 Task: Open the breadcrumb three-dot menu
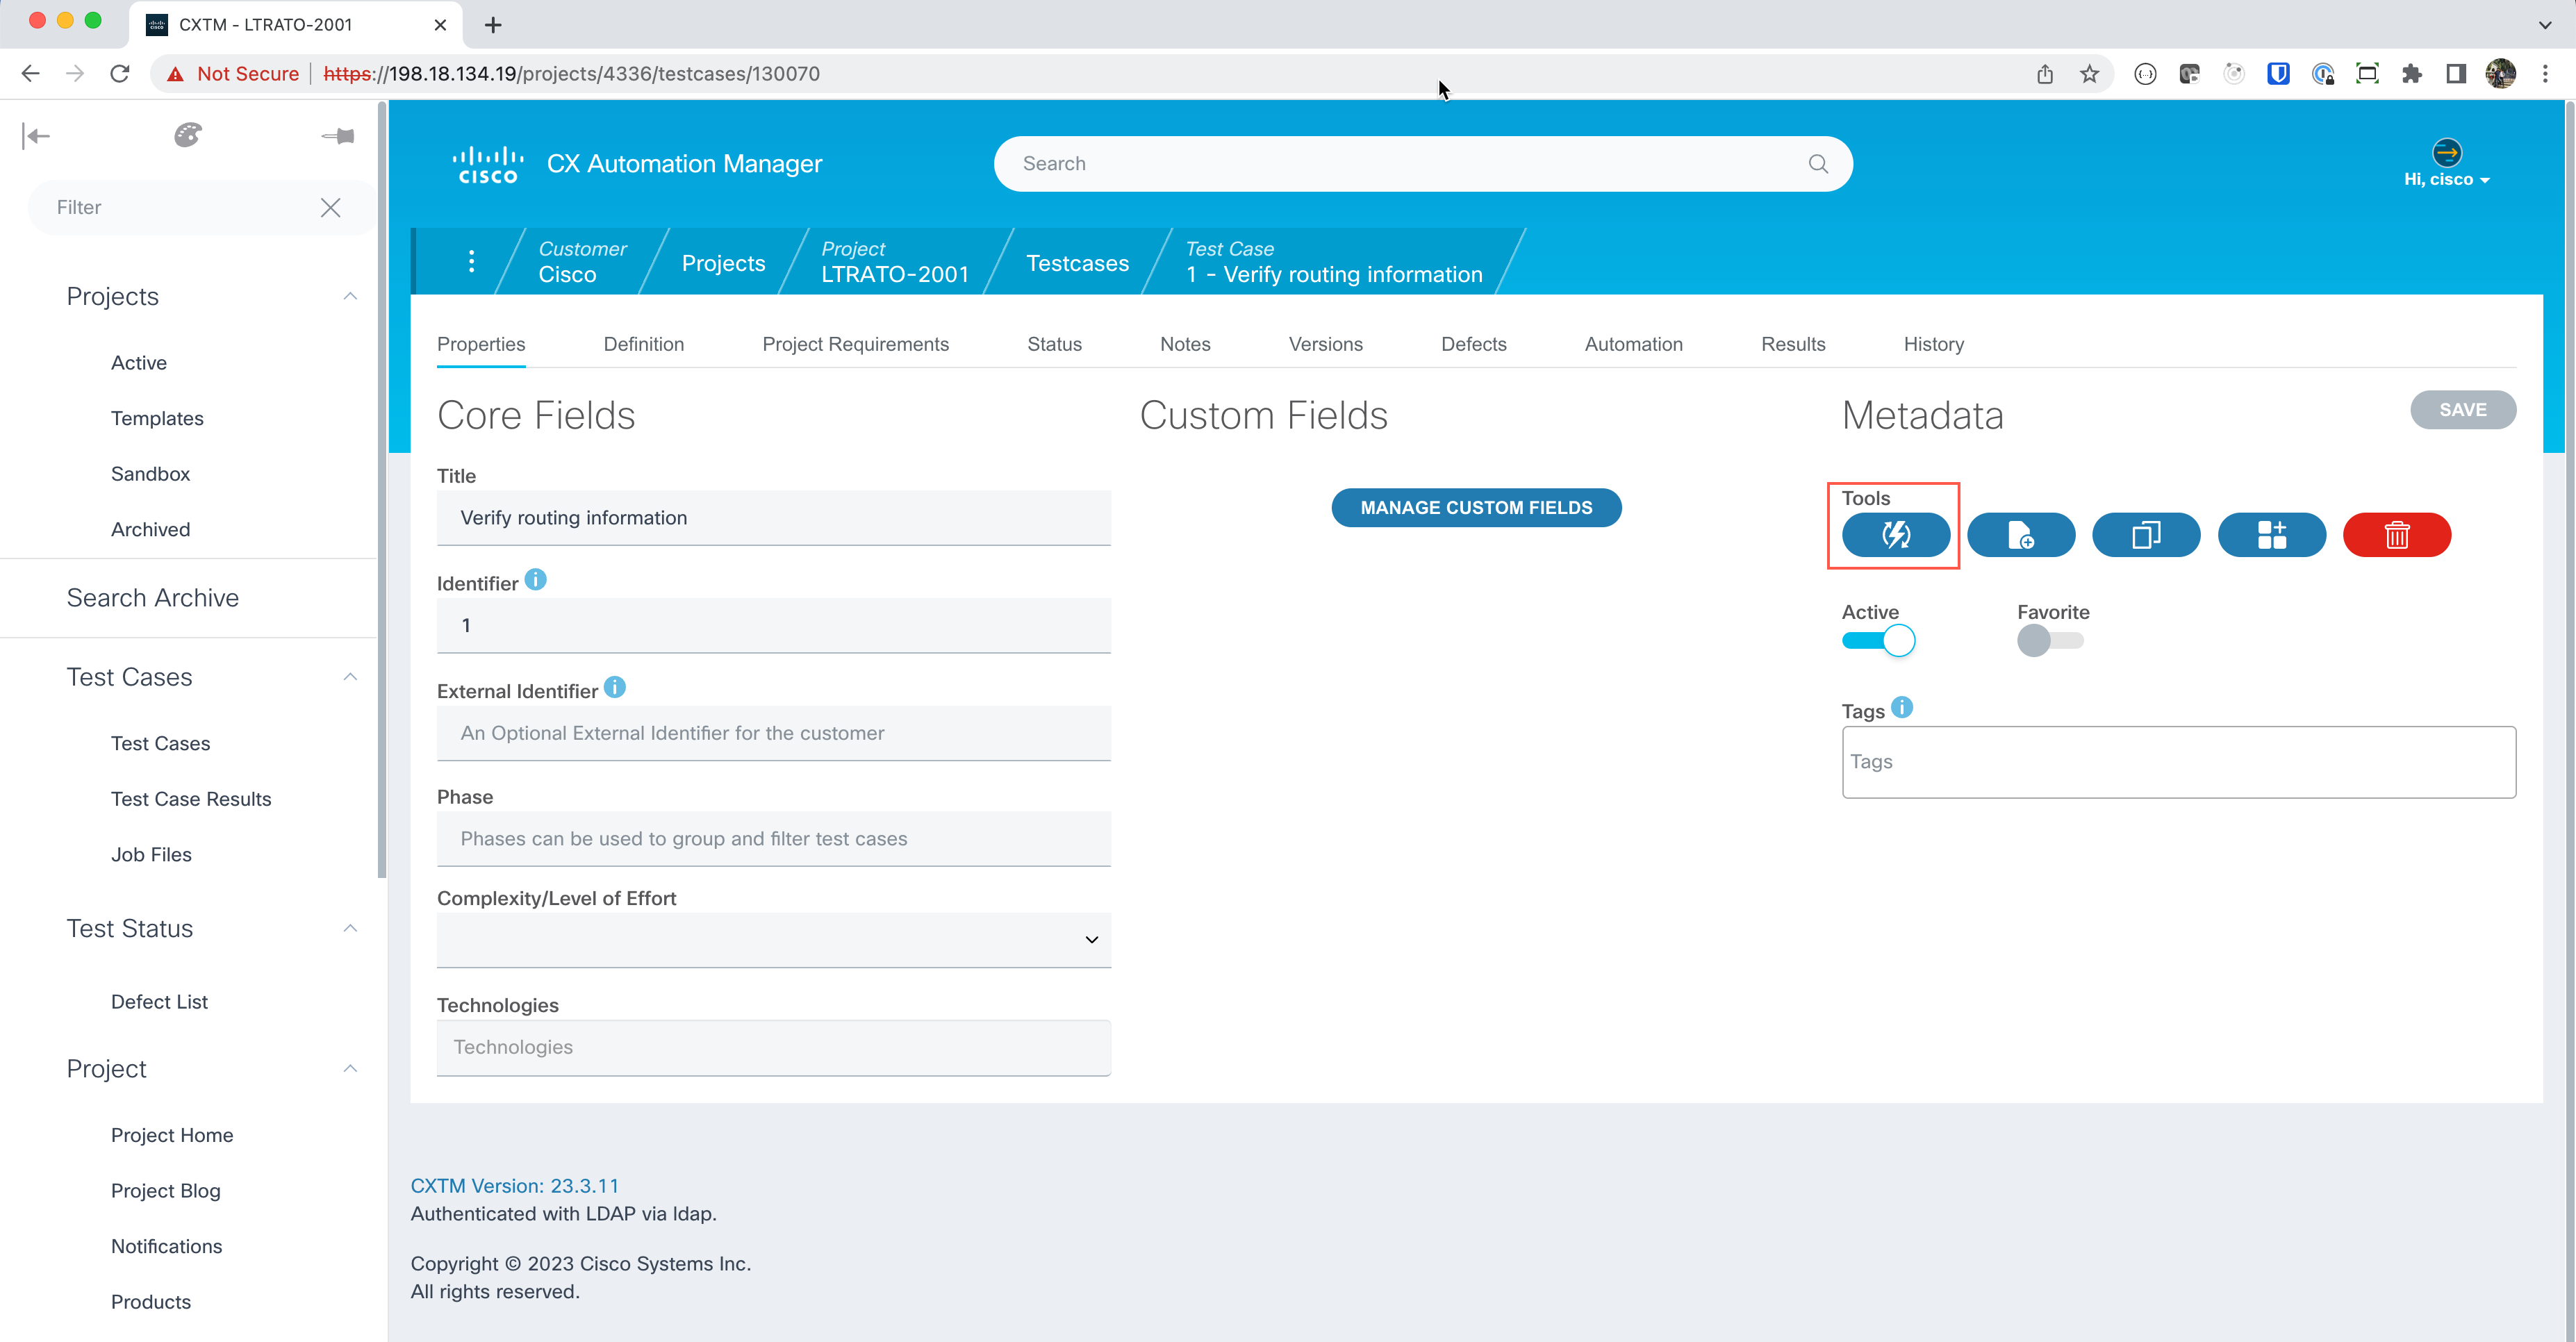pos(471,261)
